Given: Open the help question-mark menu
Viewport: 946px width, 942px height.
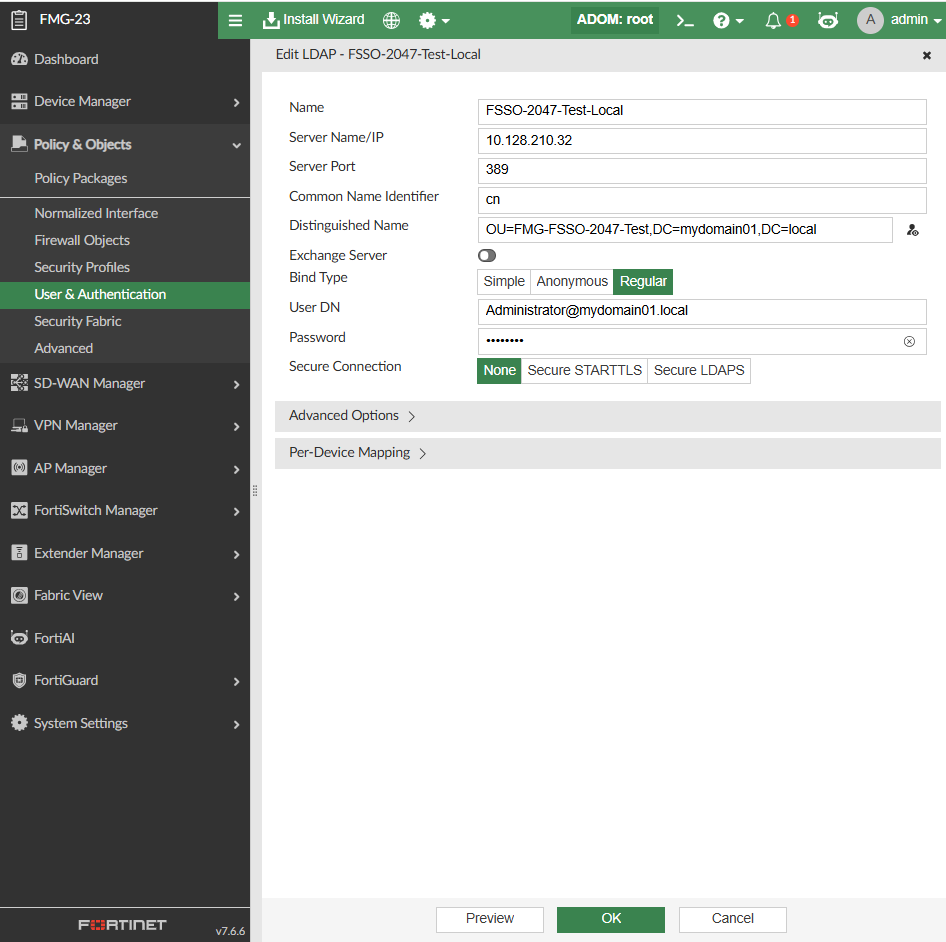Looking at the screenshot, I should 728,21.
